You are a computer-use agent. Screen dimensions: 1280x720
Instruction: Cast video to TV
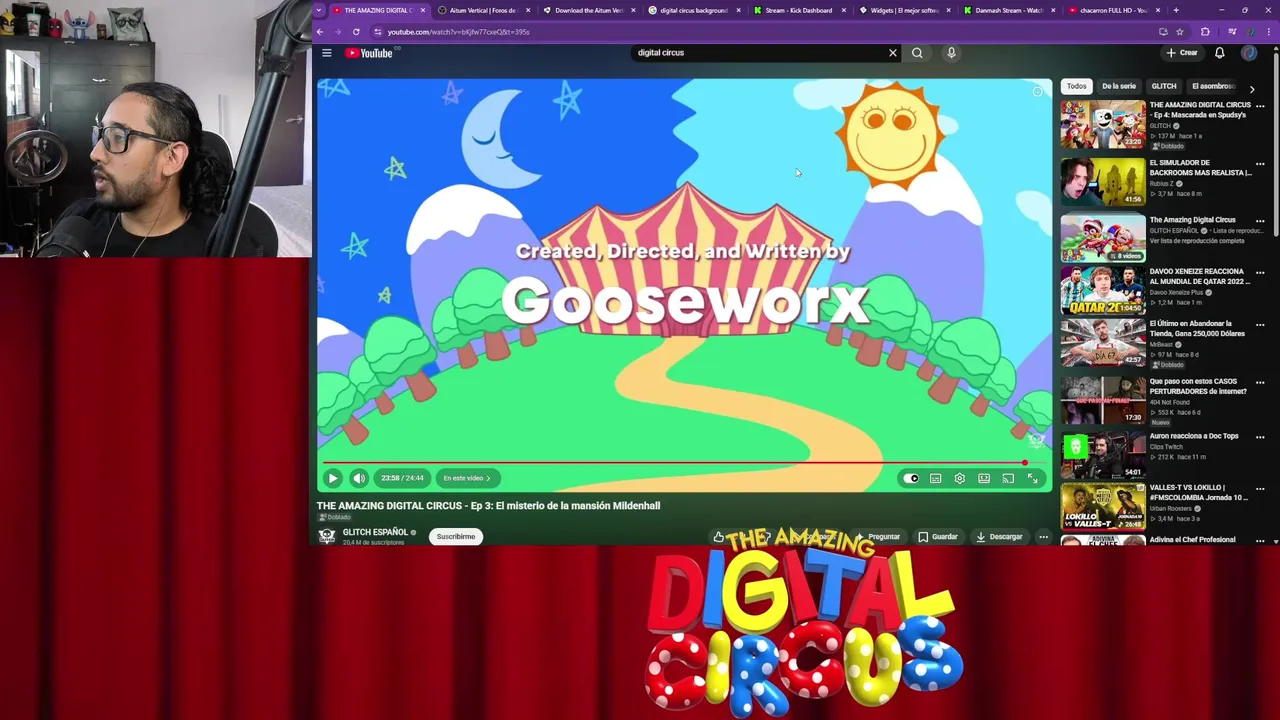tap(1008, 479)
